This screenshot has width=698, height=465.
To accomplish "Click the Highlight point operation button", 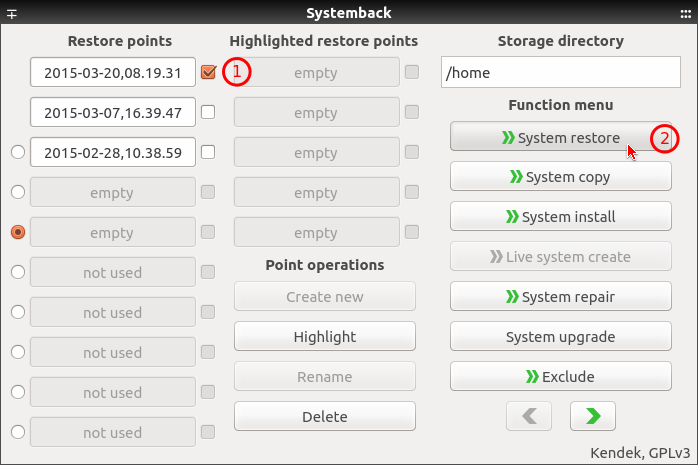I will point(325,336).
